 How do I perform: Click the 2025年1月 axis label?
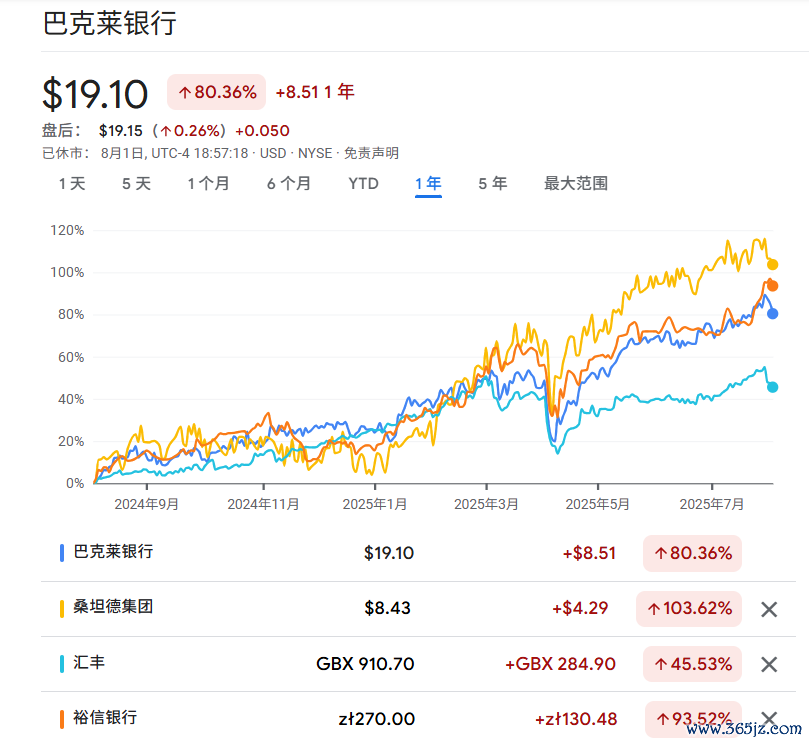(x=375, y=504)
